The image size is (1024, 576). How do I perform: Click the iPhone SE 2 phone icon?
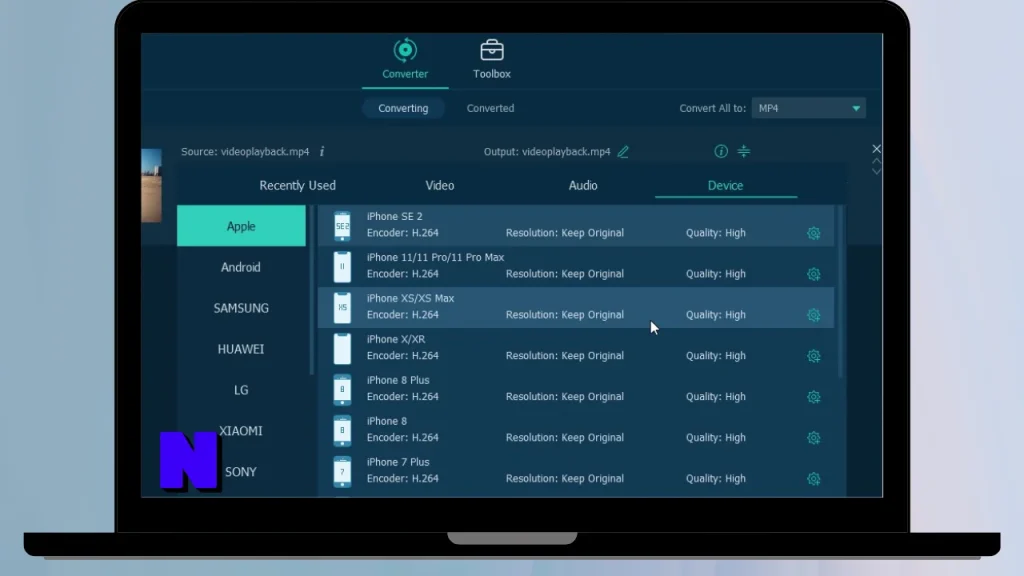342,226
